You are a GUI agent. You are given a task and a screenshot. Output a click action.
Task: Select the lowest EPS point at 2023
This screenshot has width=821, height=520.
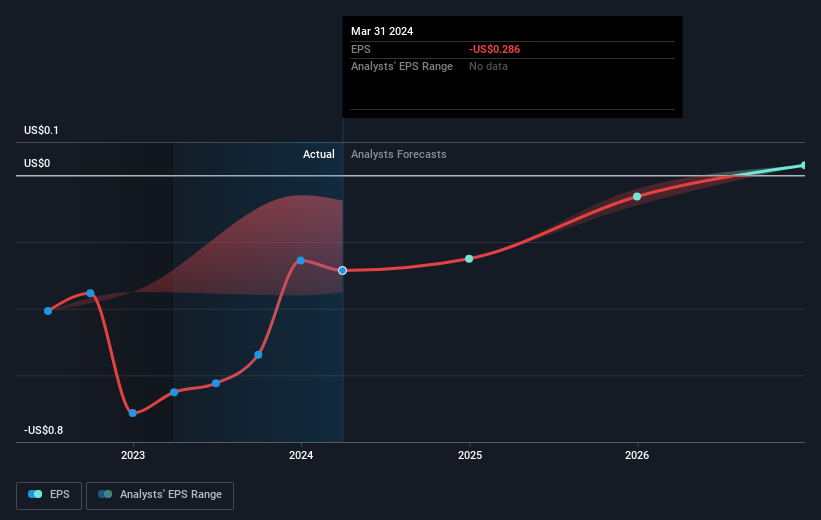pos(132,413)
